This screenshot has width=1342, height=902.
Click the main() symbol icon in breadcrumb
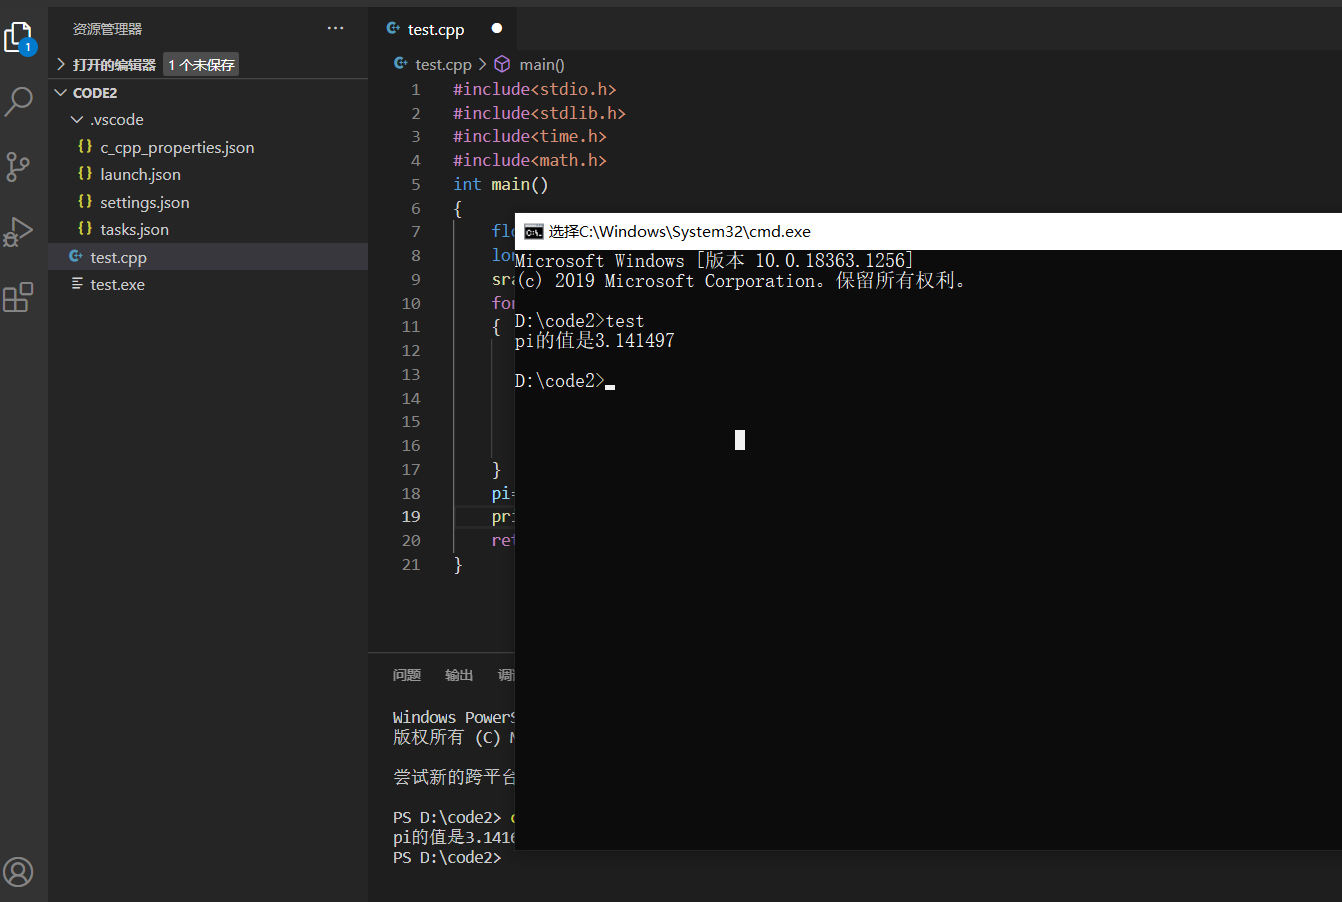click(x=502, y=64)
